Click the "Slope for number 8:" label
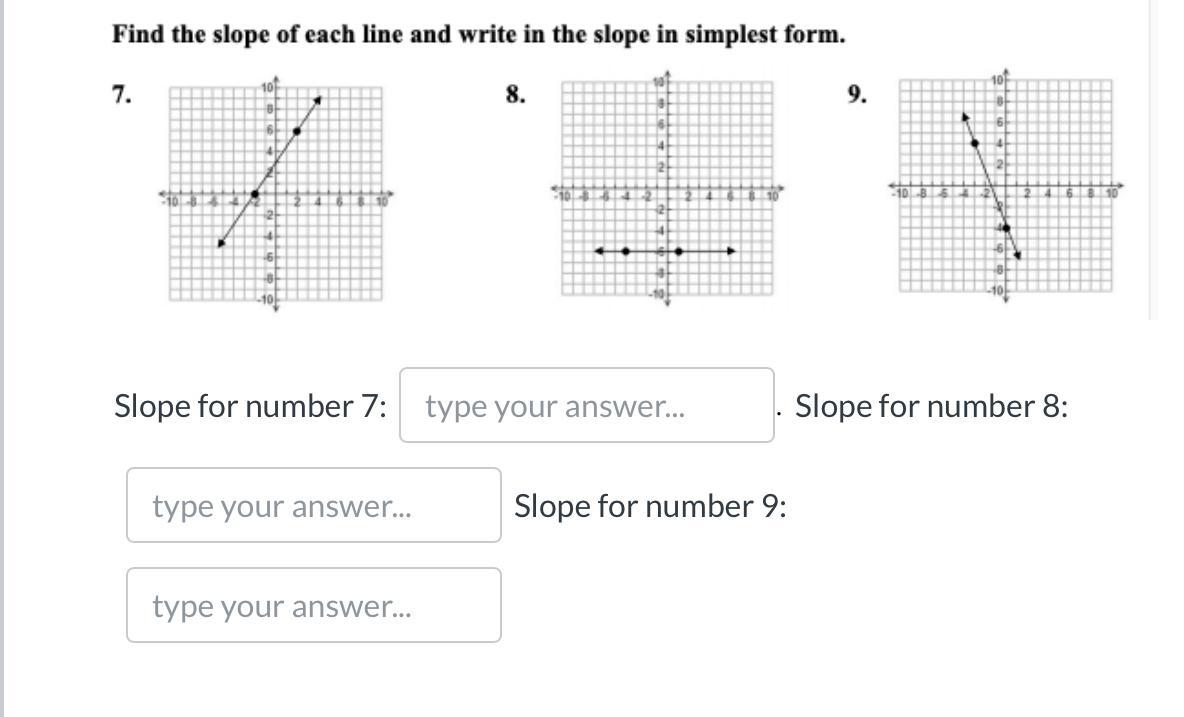 coord(931,406)
